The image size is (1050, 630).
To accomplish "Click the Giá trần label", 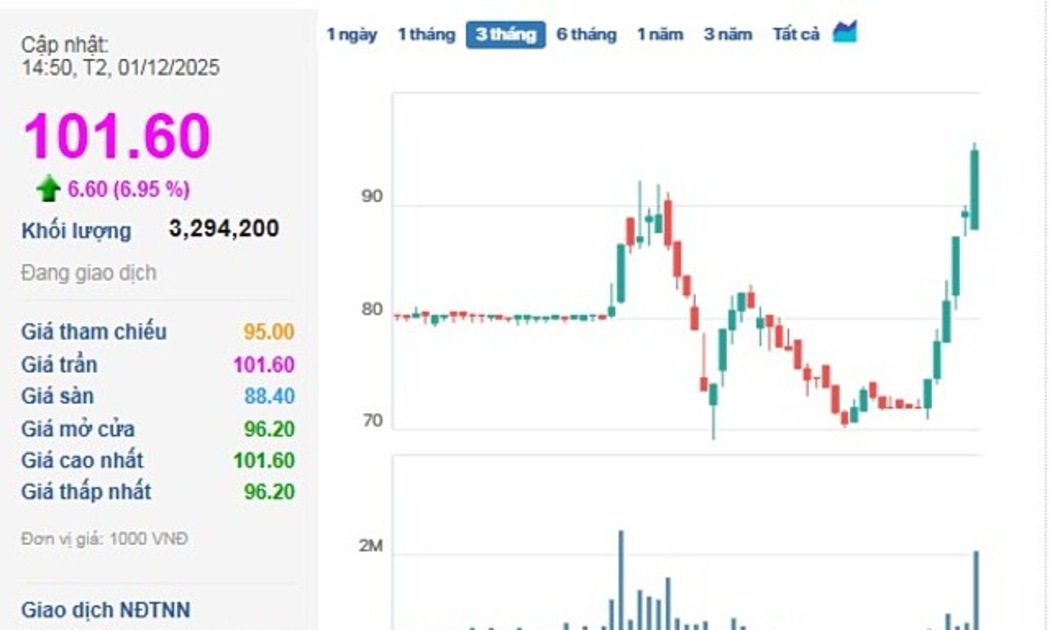I will [59, 364].
